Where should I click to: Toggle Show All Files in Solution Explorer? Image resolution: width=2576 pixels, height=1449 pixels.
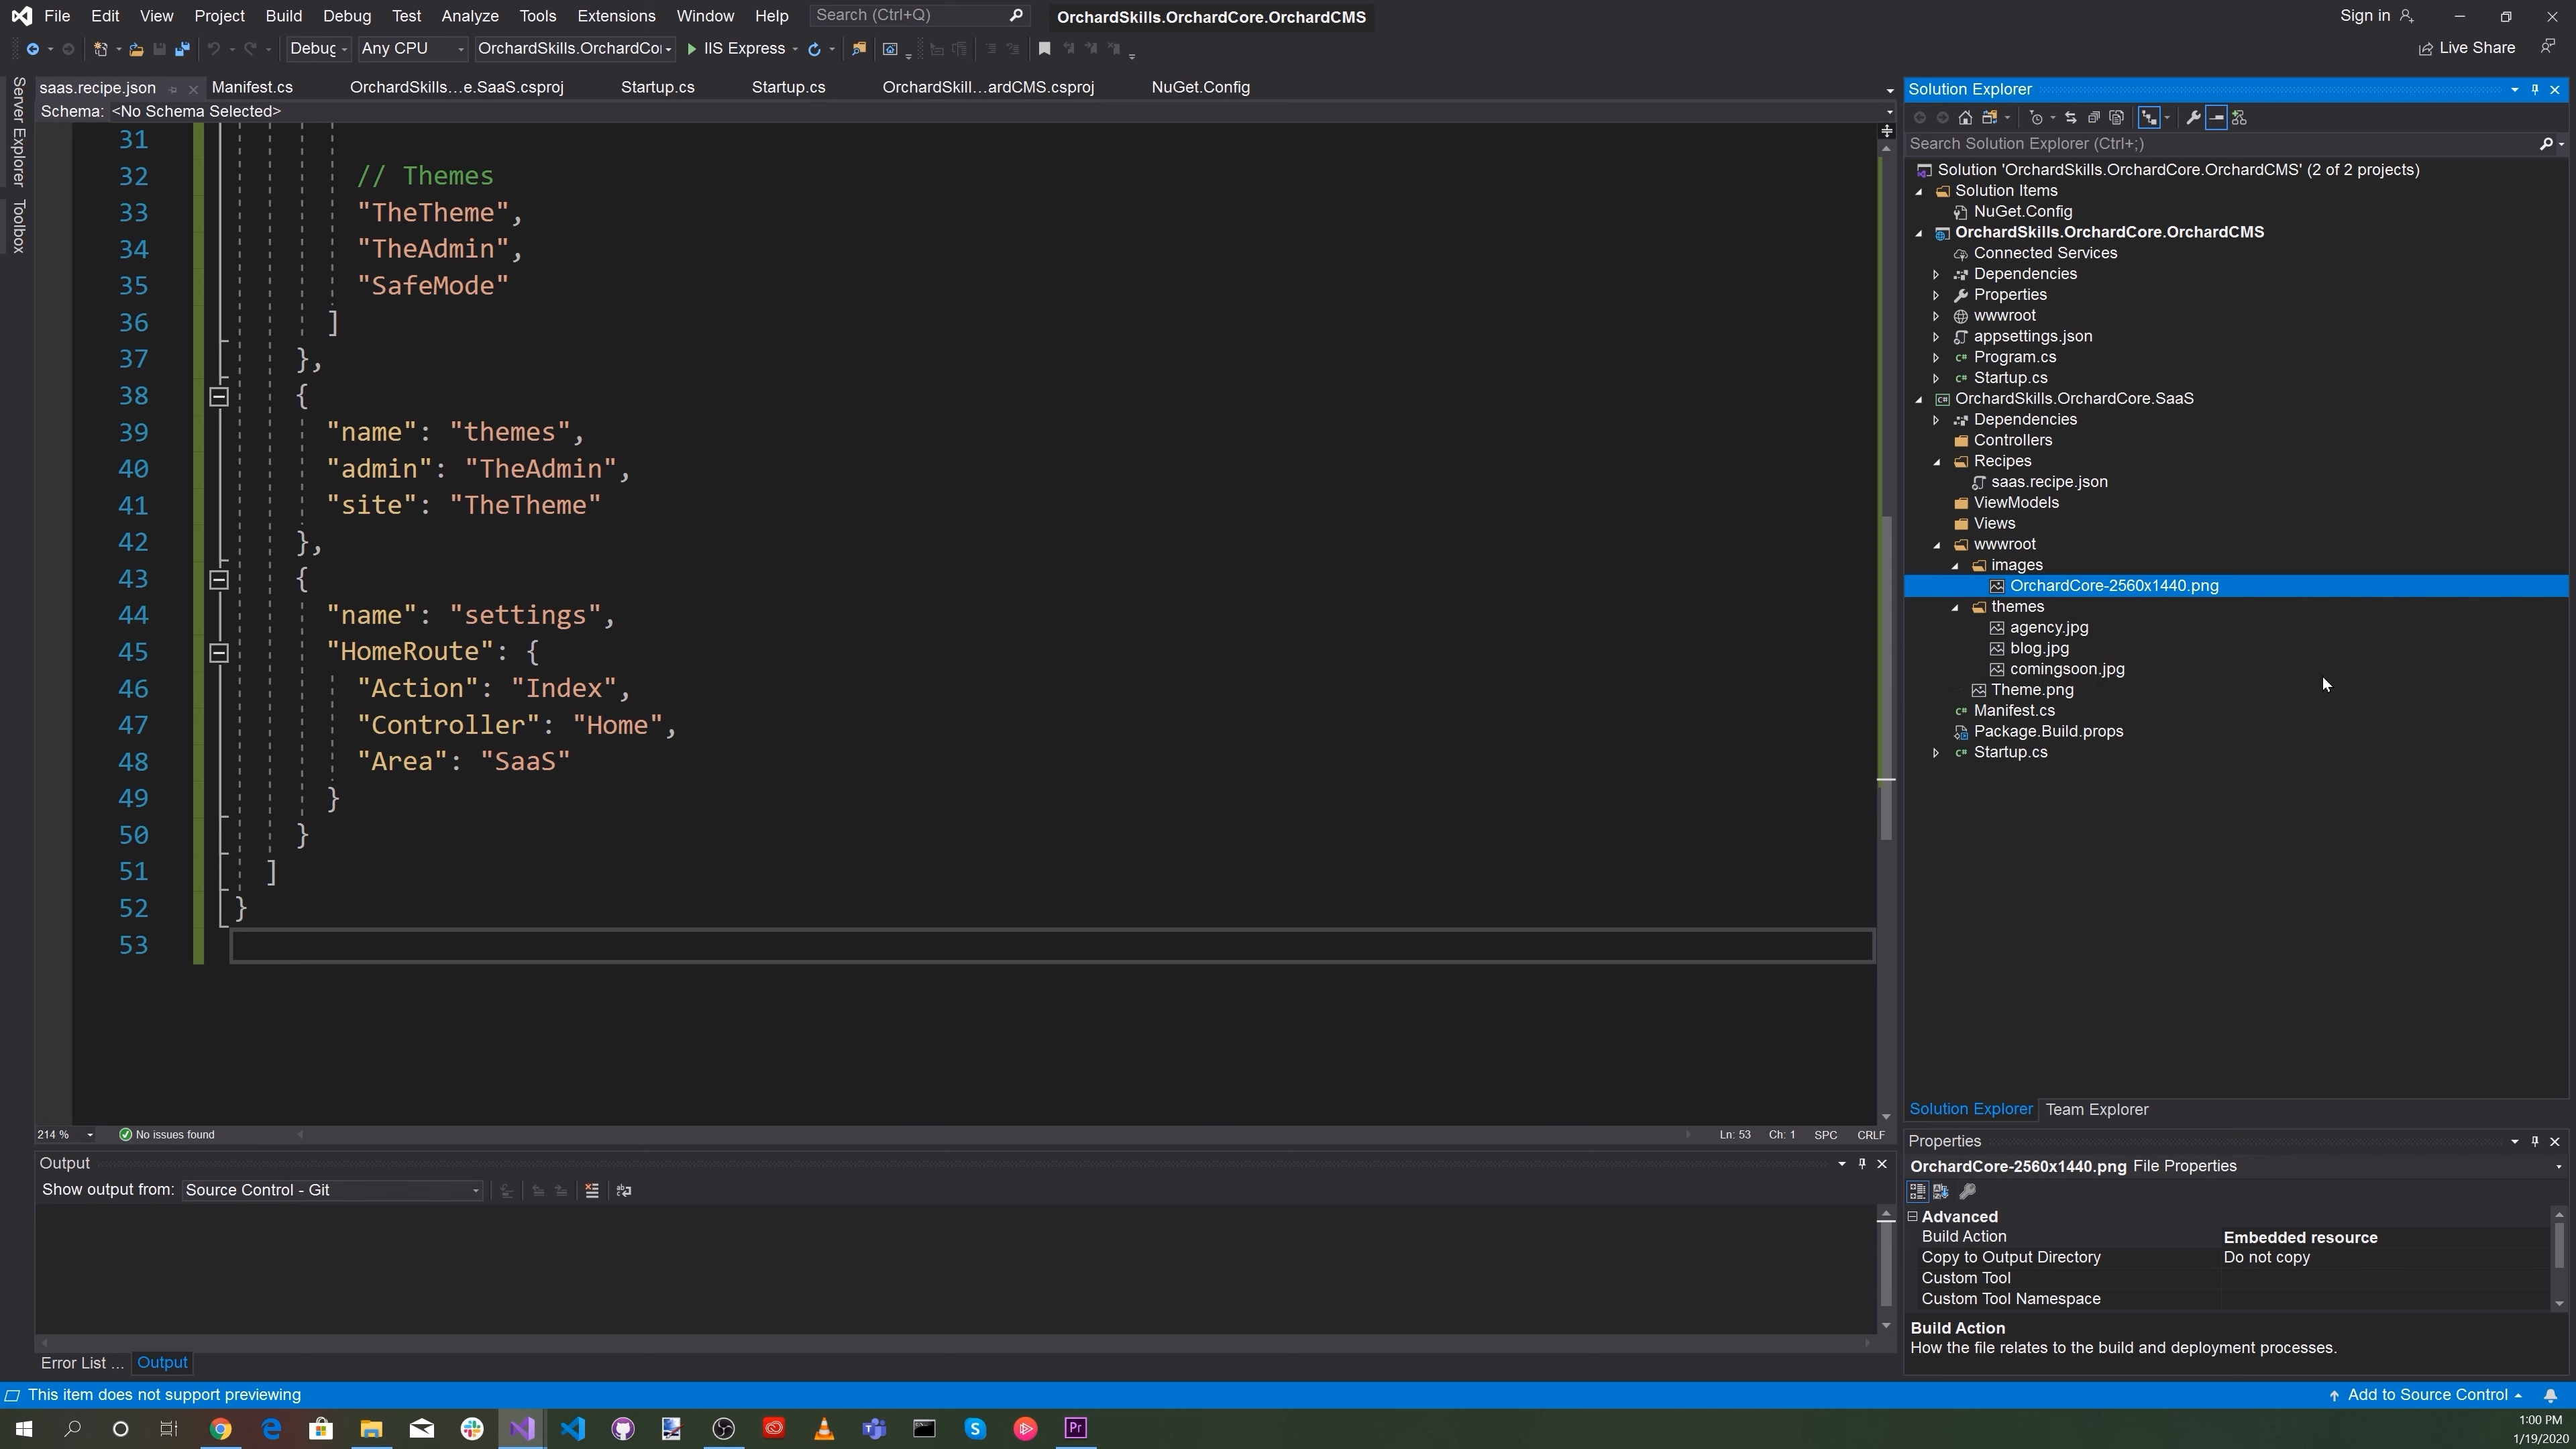pos(2116,118)
